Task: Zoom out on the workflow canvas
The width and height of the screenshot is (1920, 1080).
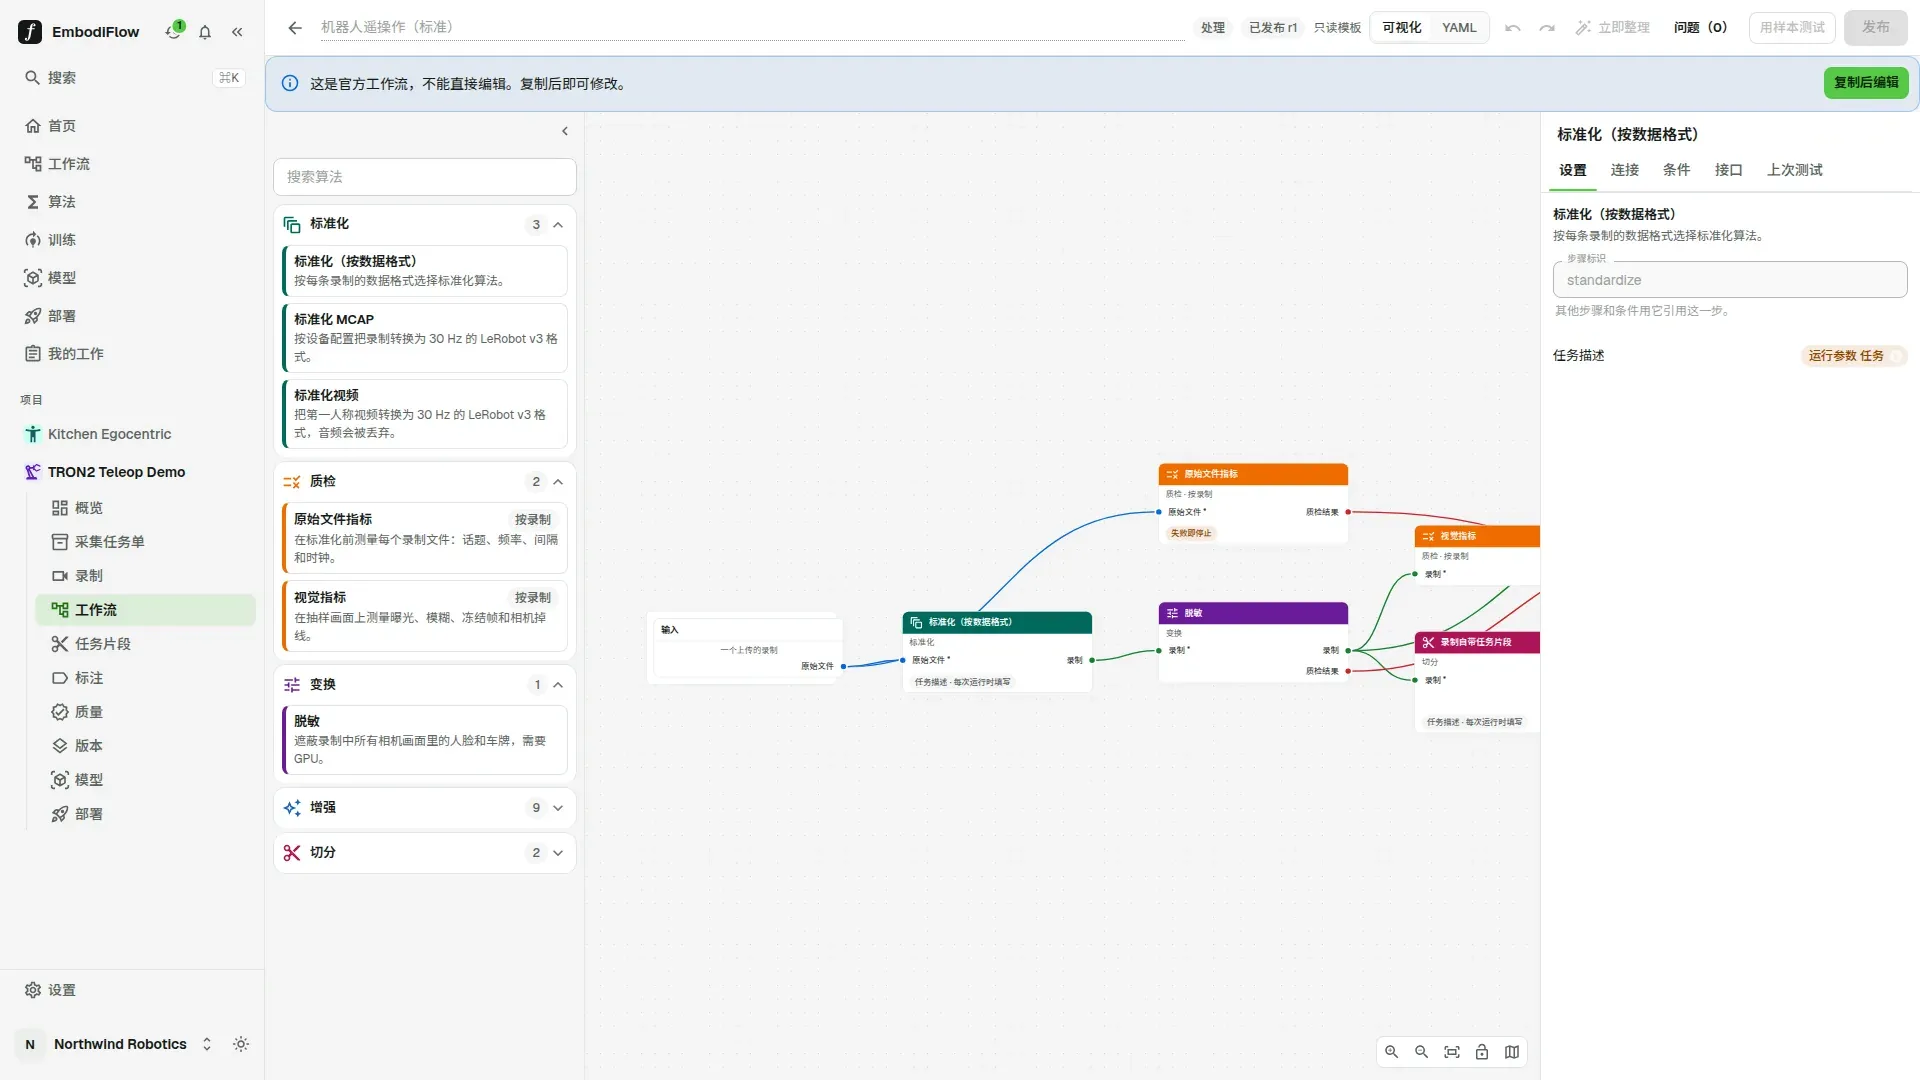Action: 1421,1052
